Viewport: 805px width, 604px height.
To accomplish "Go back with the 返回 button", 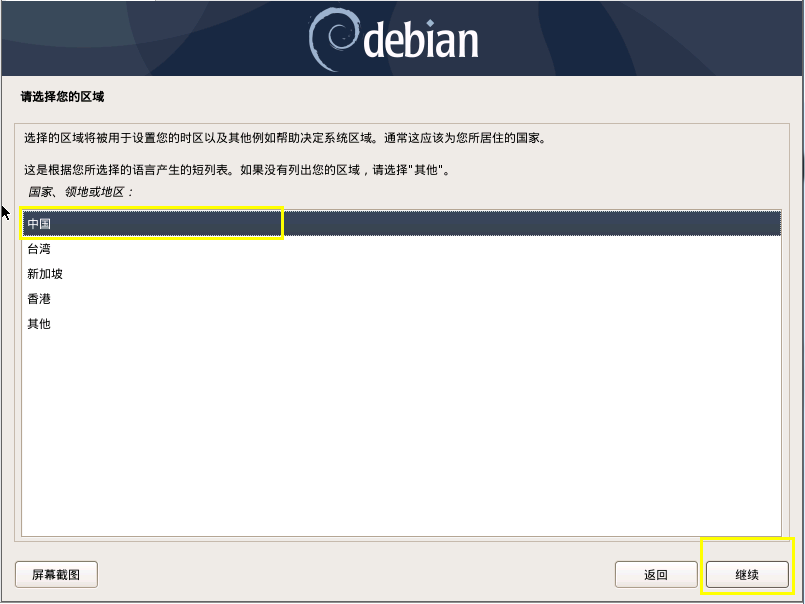I will (656, 574).
